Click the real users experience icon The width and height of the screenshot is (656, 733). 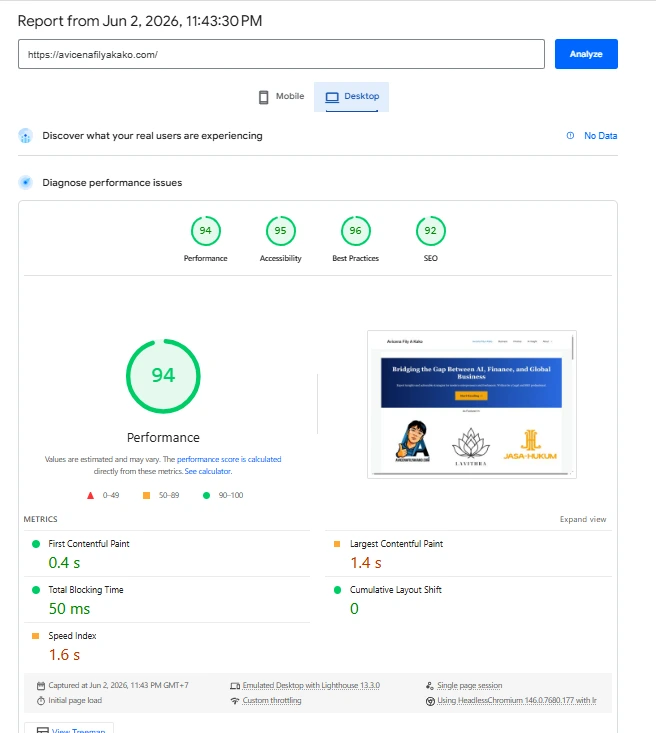25,136
